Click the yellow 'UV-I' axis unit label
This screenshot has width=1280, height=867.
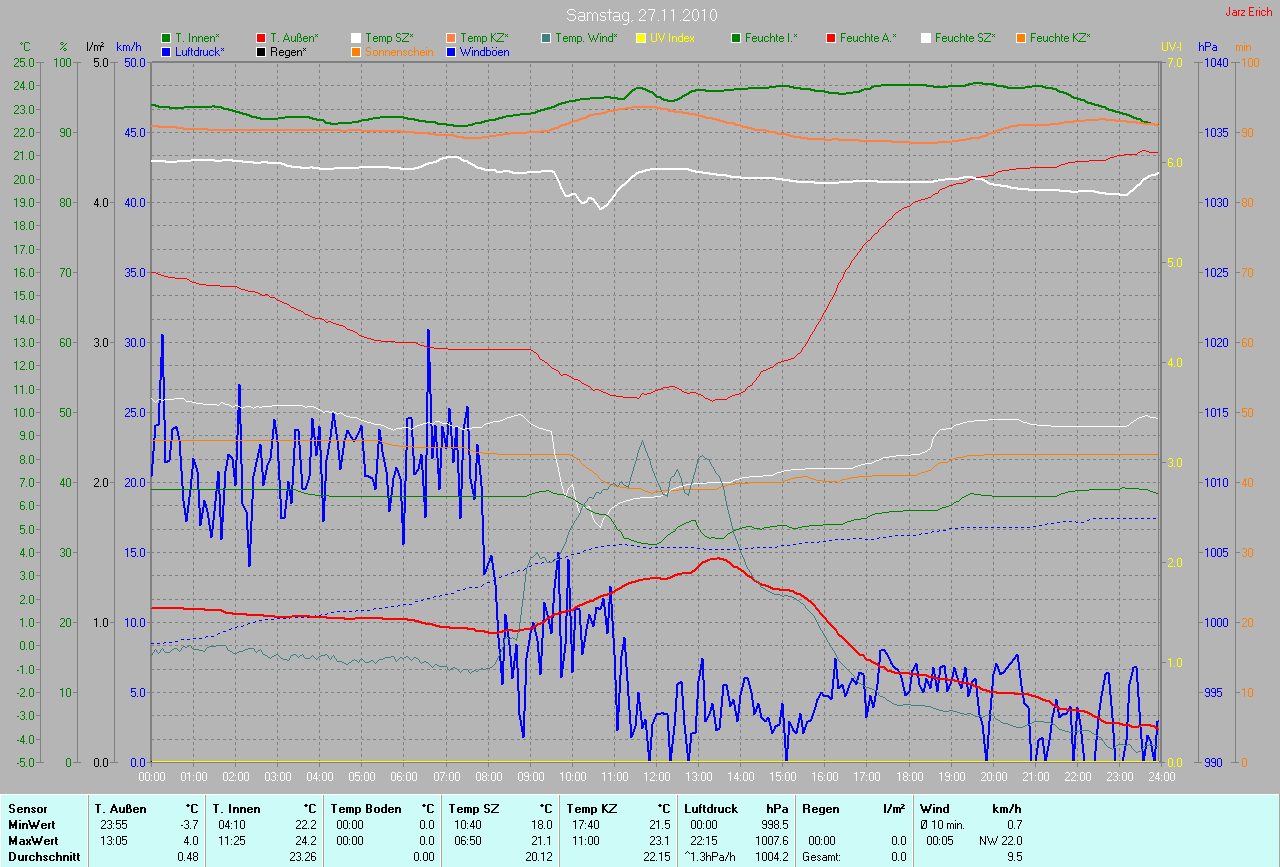[x=1171, y=47]
